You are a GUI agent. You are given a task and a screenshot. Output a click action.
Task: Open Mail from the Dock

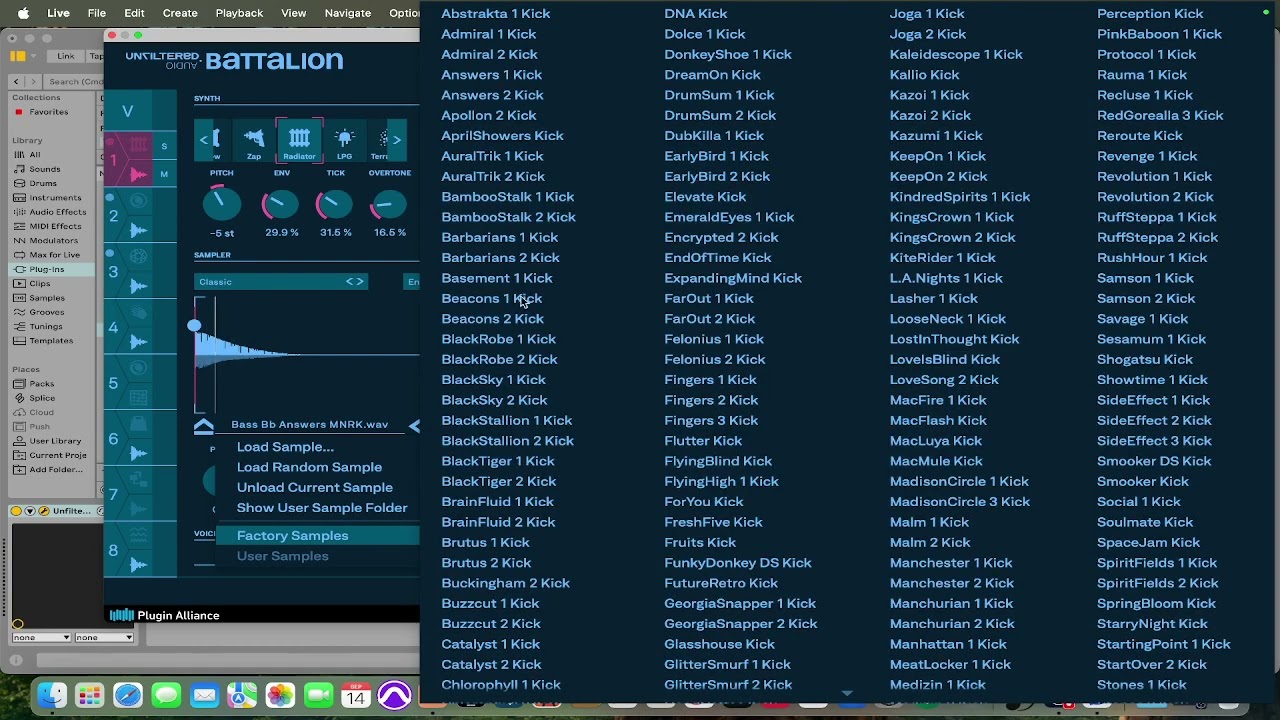pyautogui.click(x=204, y=695)
